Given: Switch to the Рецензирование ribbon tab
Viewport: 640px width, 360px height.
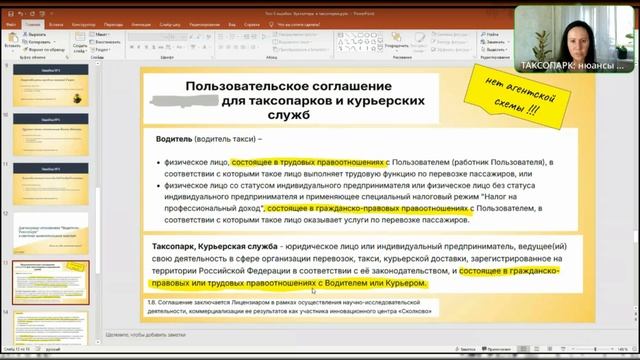Looking at the screenshot, I should click(x=204, y=25).
